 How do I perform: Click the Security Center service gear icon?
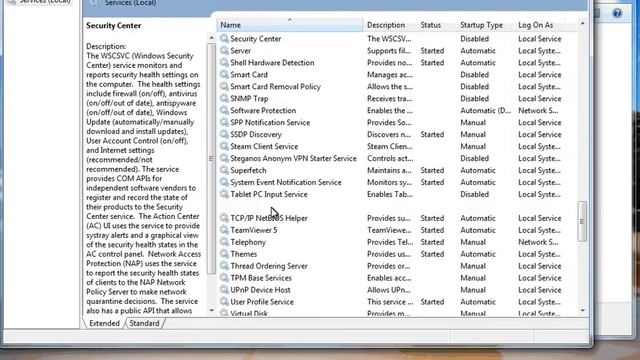click(x=224, y=38)
